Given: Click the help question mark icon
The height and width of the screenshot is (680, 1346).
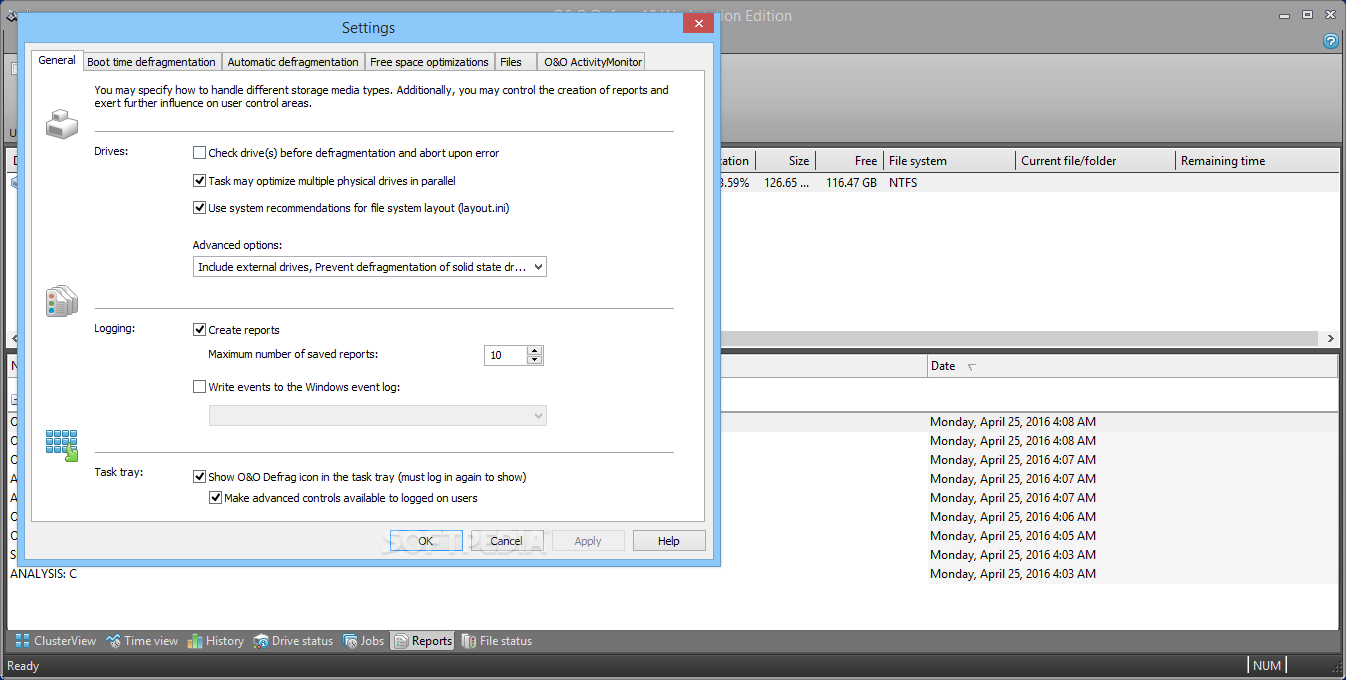Looking at the screenshot, I should pos(1330,41).
